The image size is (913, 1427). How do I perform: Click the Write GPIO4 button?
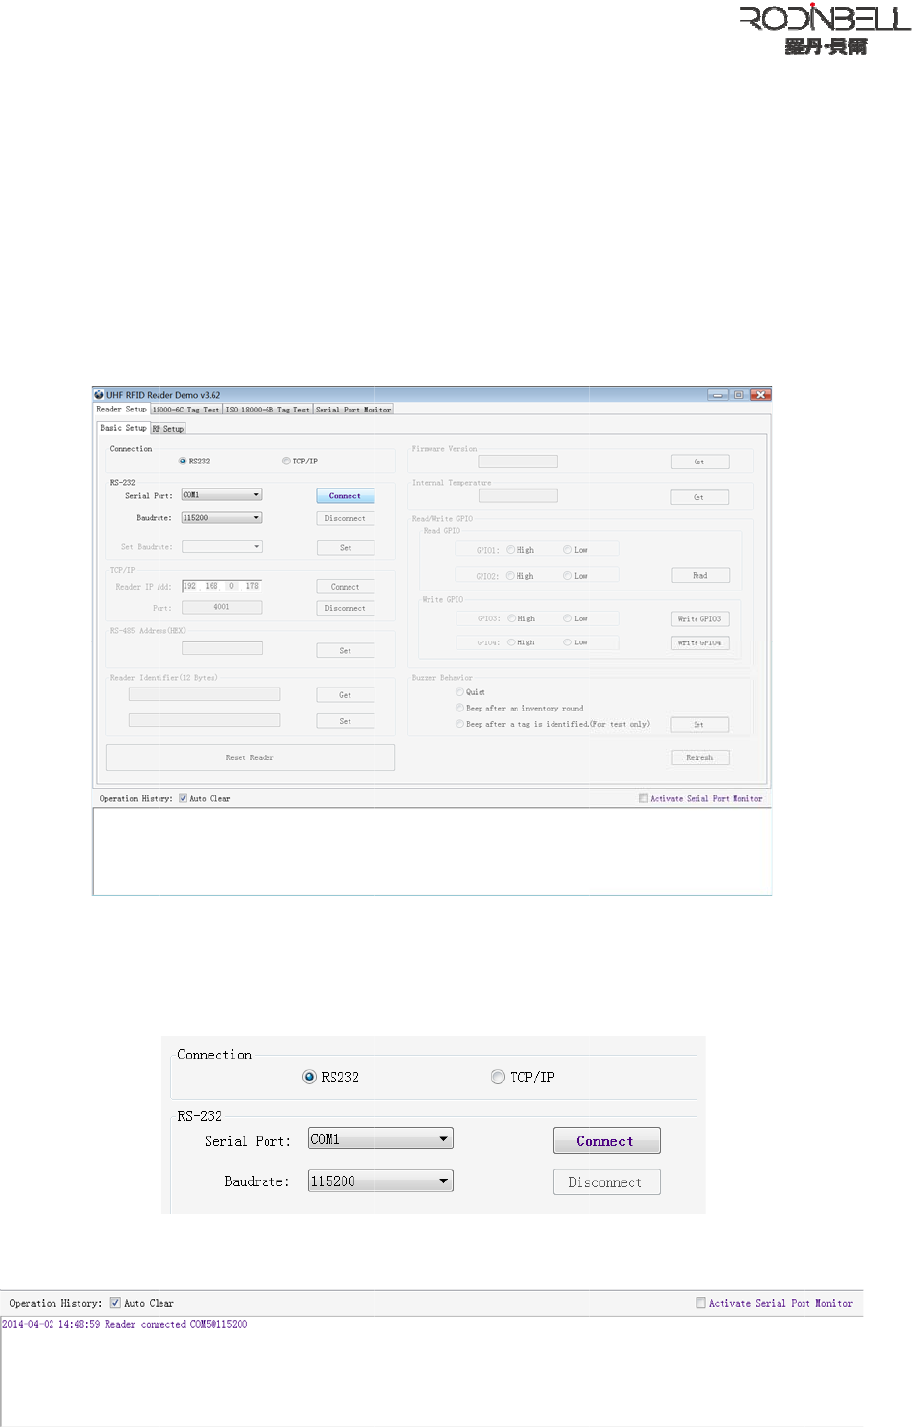coord(699,643)
